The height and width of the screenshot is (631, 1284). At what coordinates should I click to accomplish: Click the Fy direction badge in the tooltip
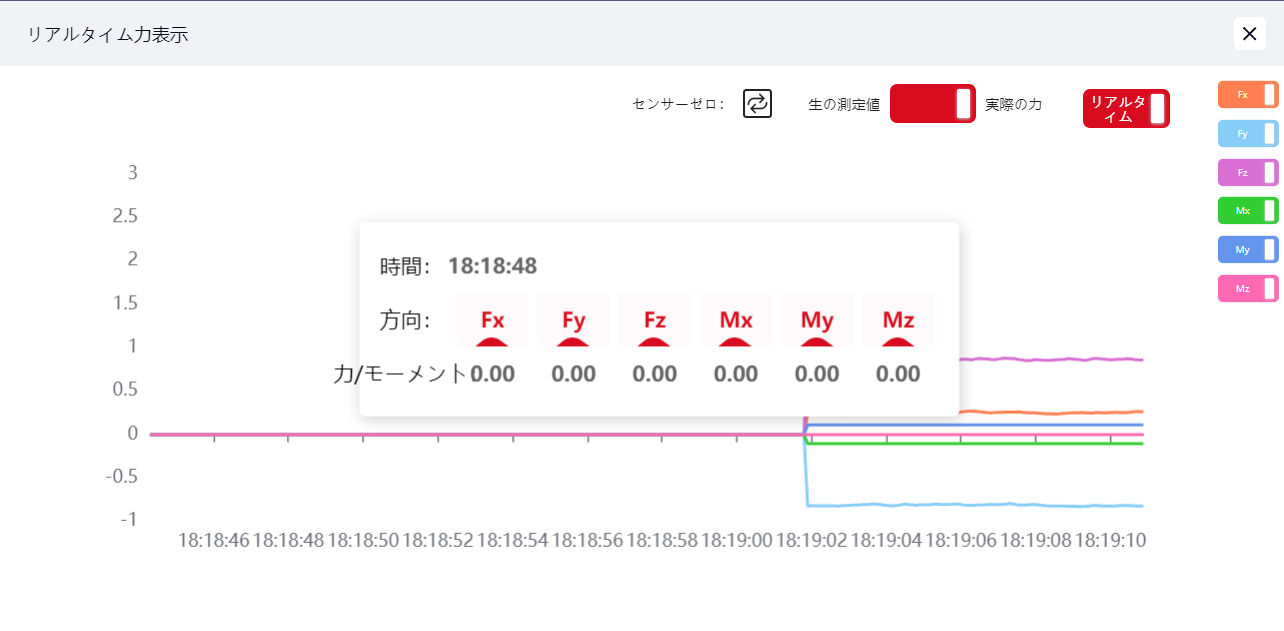(x=573, y=320)
